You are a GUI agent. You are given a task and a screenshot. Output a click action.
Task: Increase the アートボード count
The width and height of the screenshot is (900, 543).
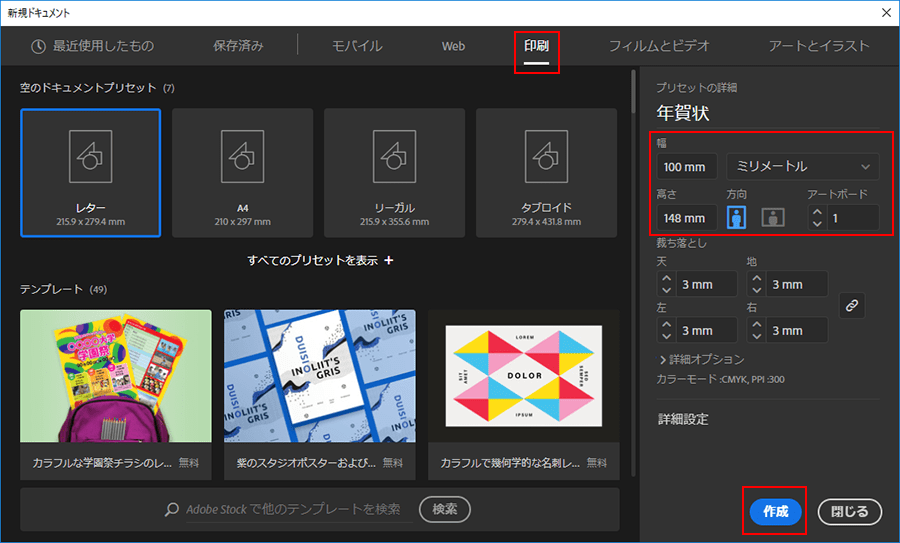tap(817, 212)
